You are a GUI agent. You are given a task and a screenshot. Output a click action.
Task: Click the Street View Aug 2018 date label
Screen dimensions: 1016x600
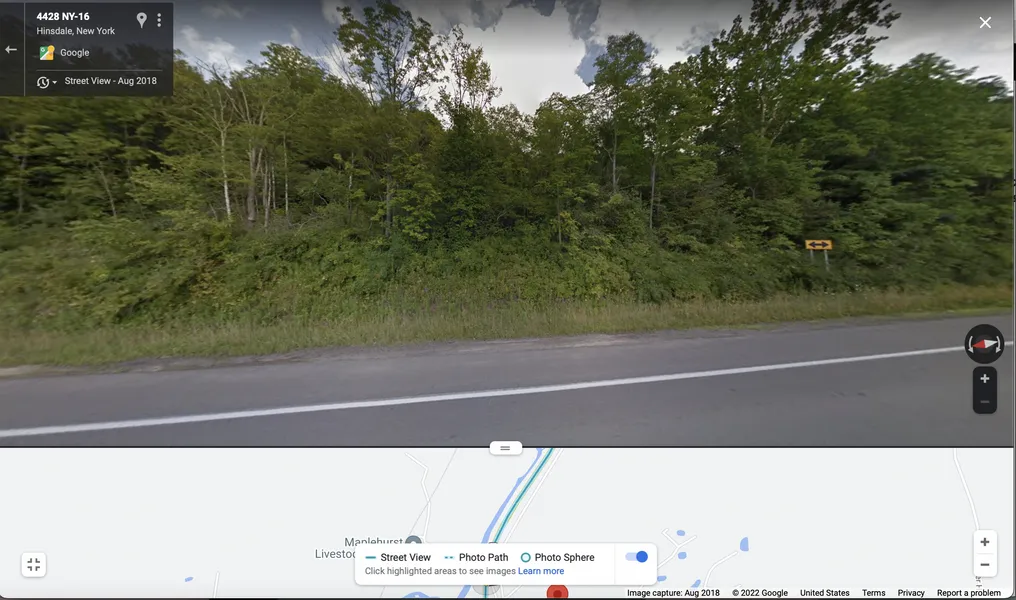[x=111, y=81]
